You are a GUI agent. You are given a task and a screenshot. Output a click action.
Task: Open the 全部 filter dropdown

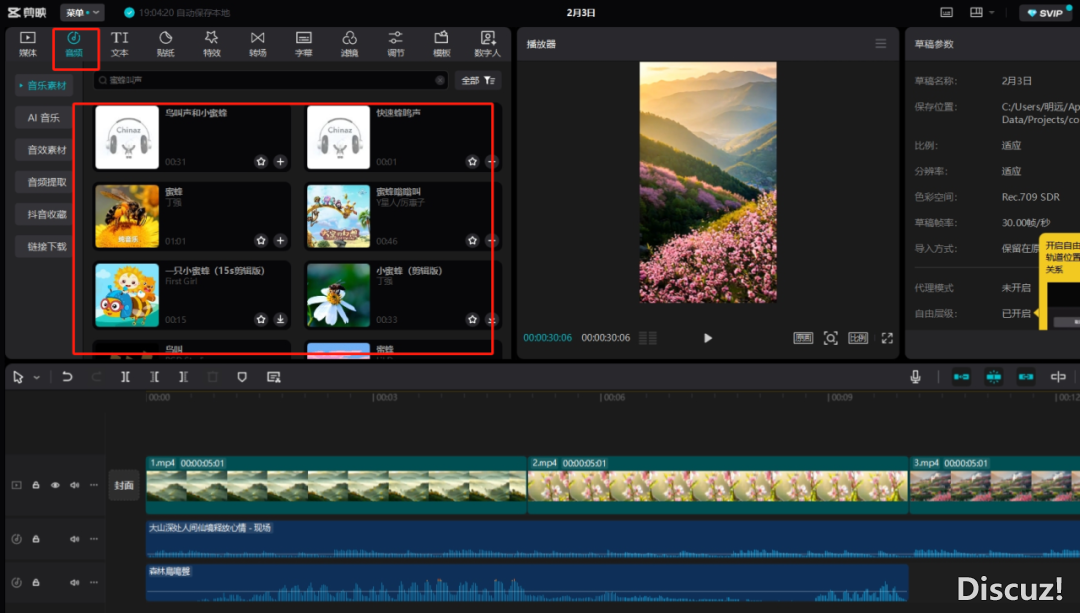(x=478, y=81)
